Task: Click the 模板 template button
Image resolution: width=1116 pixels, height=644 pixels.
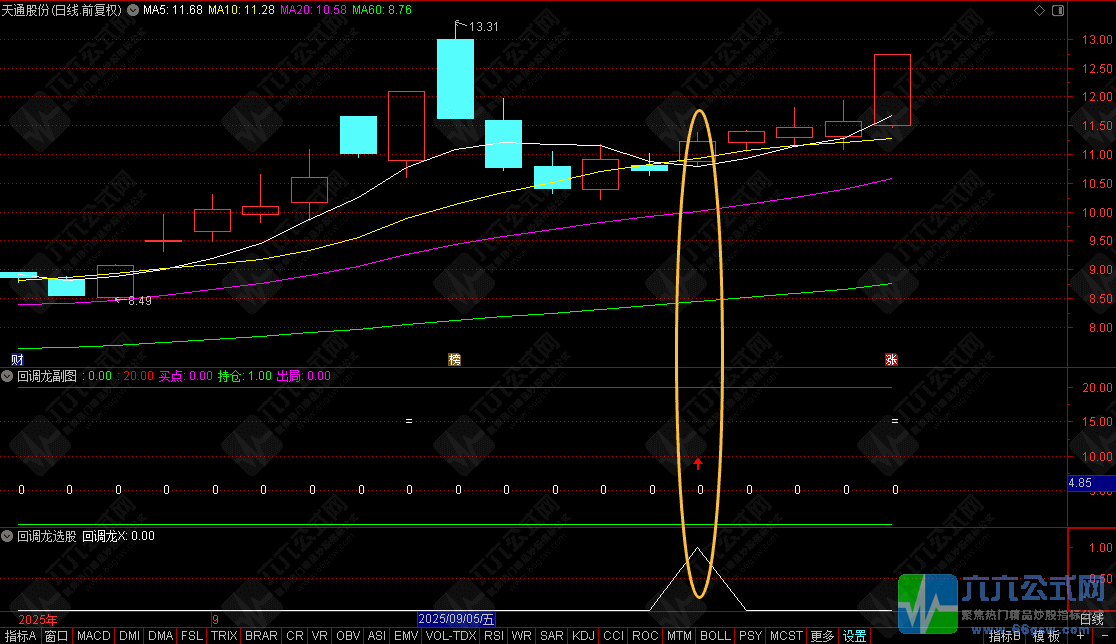Action: coord(1046,636)
